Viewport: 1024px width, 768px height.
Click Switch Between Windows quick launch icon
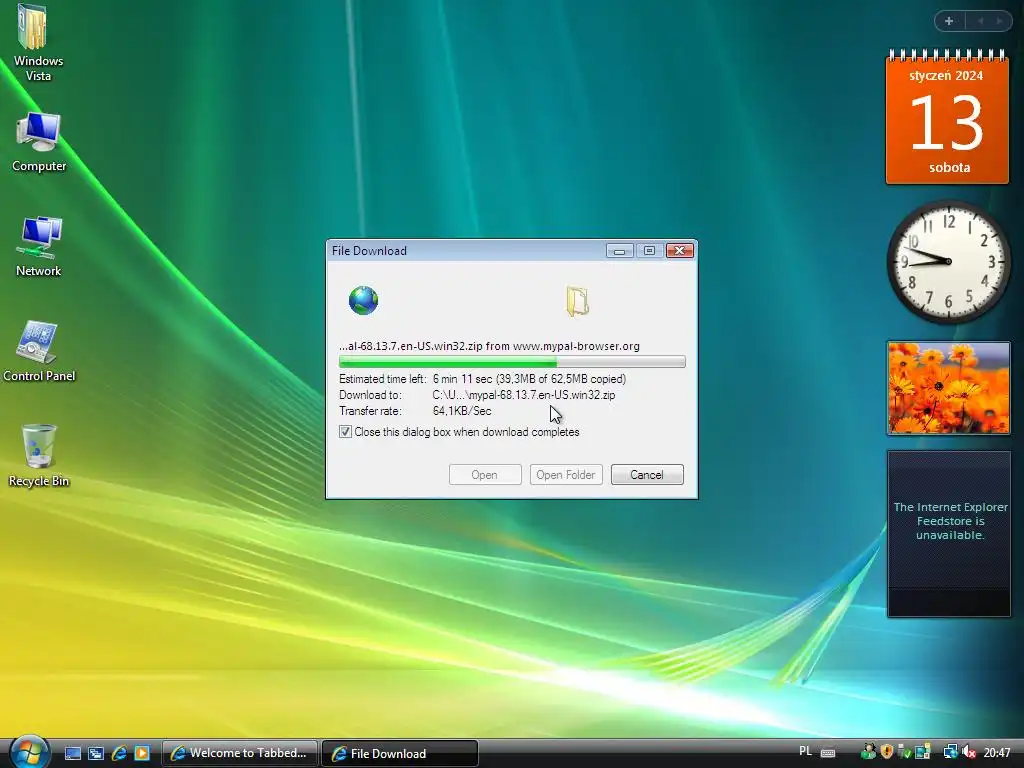pyautogui.click(x=96, y=754)
